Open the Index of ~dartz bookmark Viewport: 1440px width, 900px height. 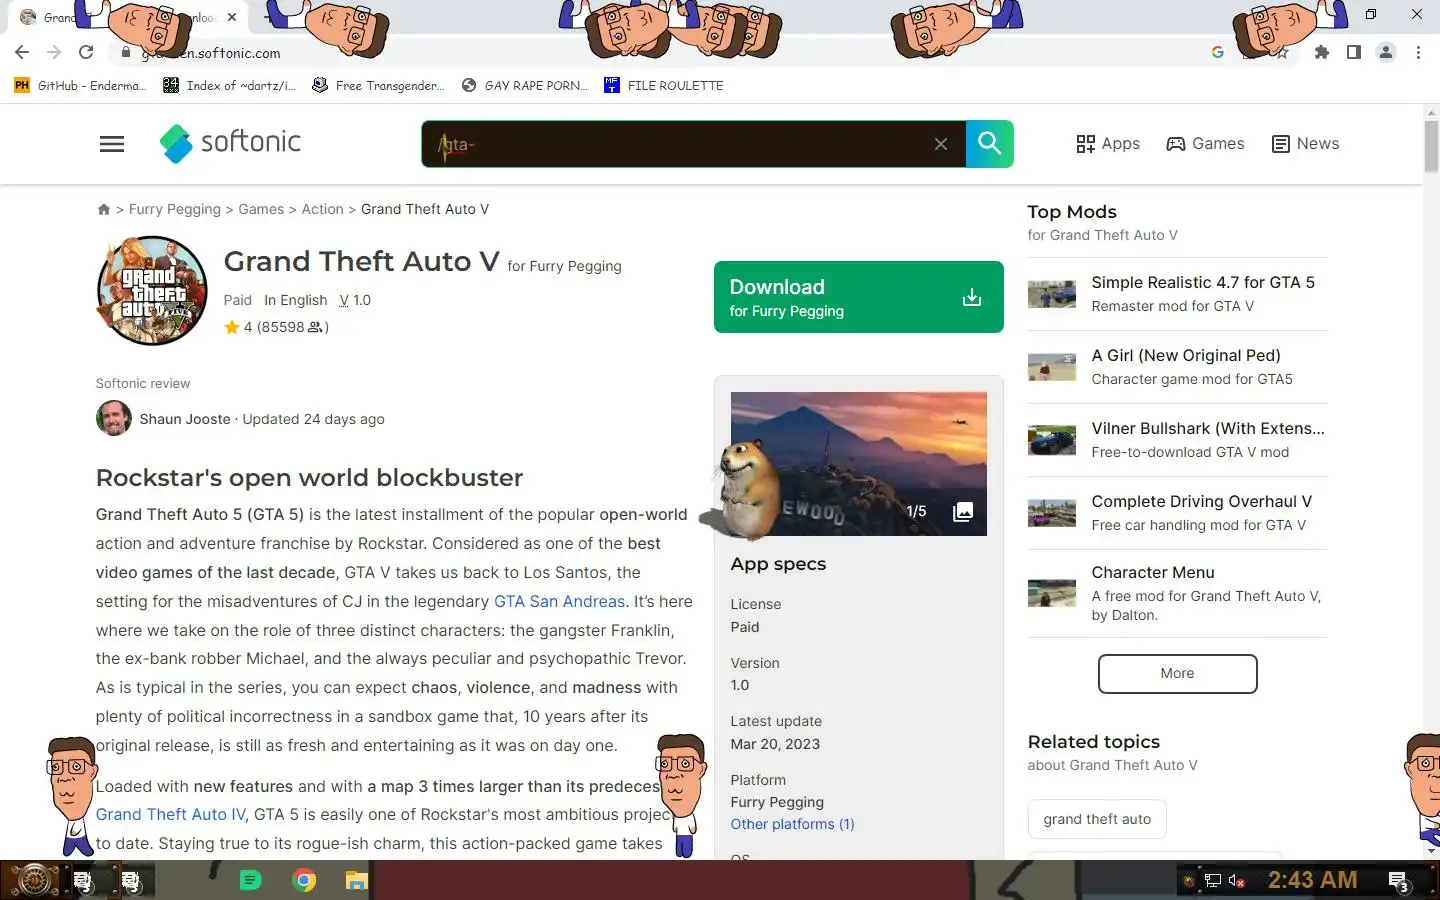coord(229,86)
